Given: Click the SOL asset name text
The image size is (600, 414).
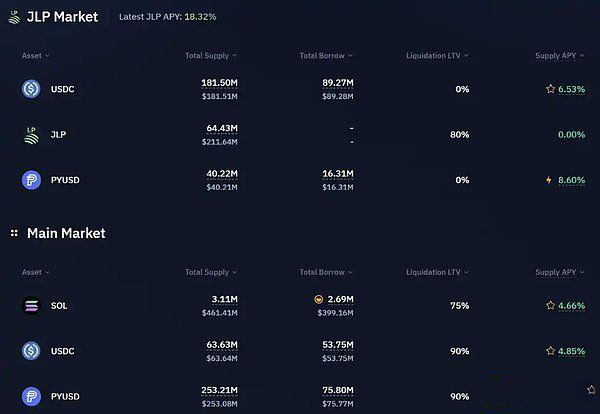Looking at the screenshot, I should click(x=59, y=305).
